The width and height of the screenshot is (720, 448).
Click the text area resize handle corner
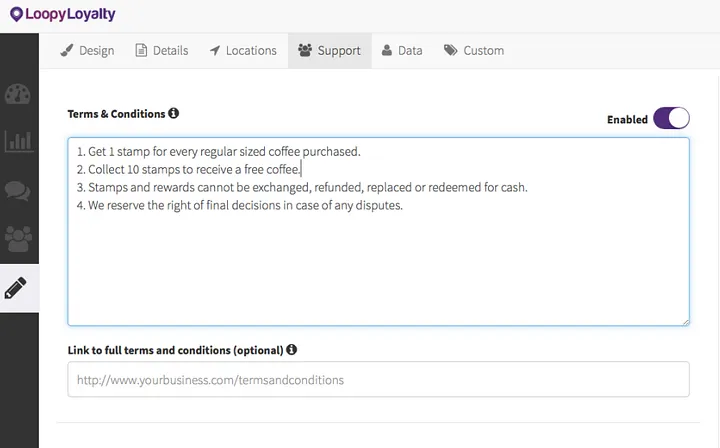(x=686, y=322)
